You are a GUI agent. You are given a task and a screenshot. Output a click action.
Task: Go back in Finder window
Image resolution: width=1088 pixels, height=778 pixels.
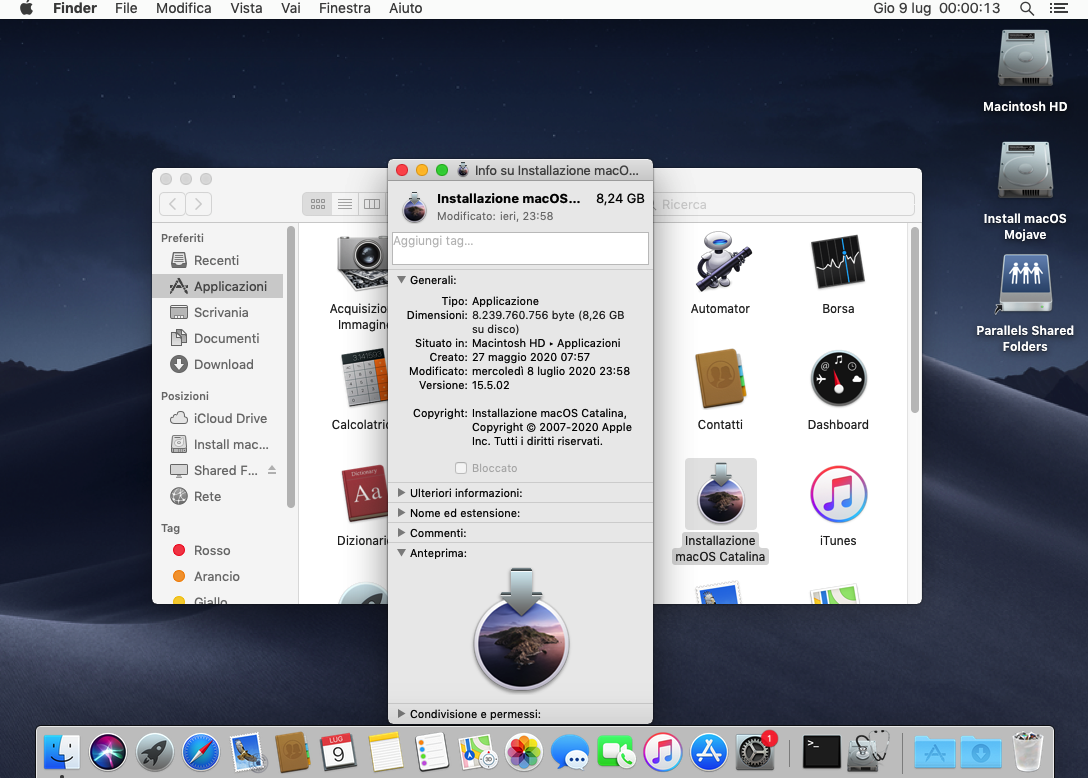point(173,204)
